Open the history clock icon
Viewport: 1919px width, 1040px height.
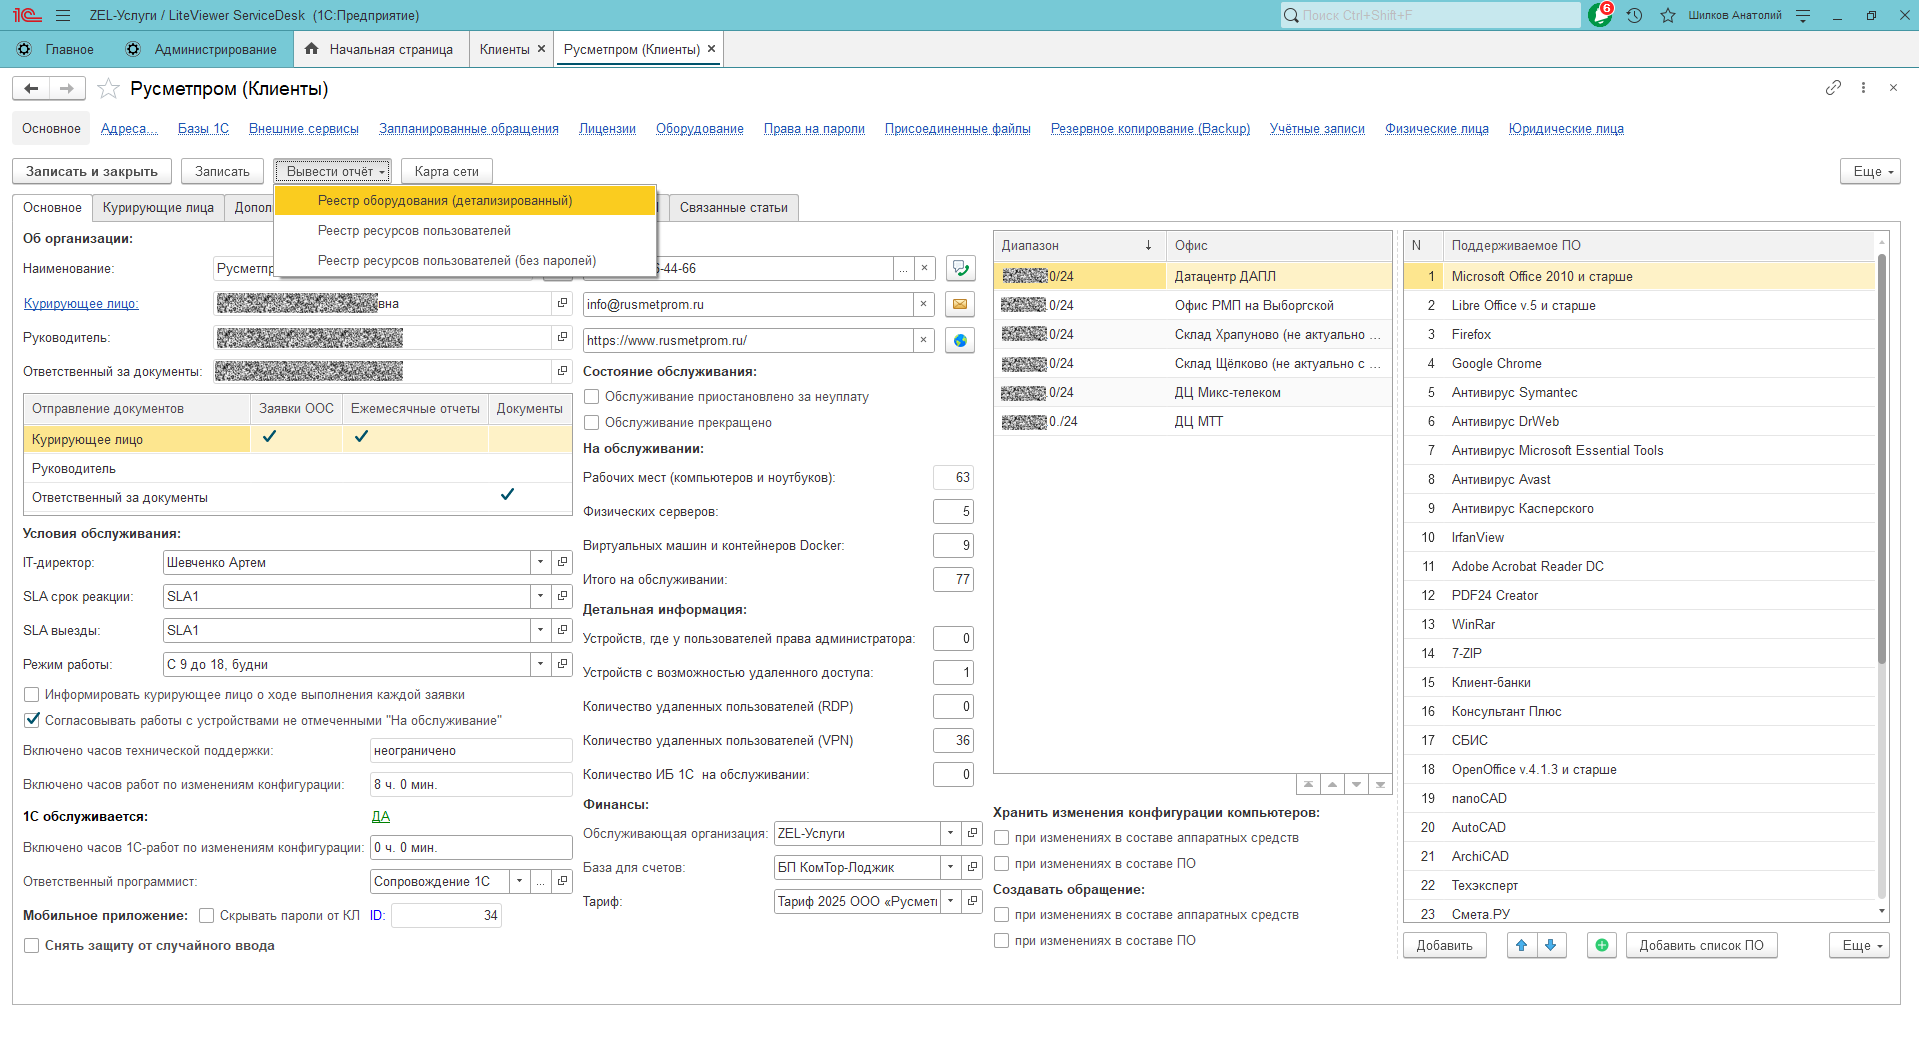click(x=1634, y=15)
